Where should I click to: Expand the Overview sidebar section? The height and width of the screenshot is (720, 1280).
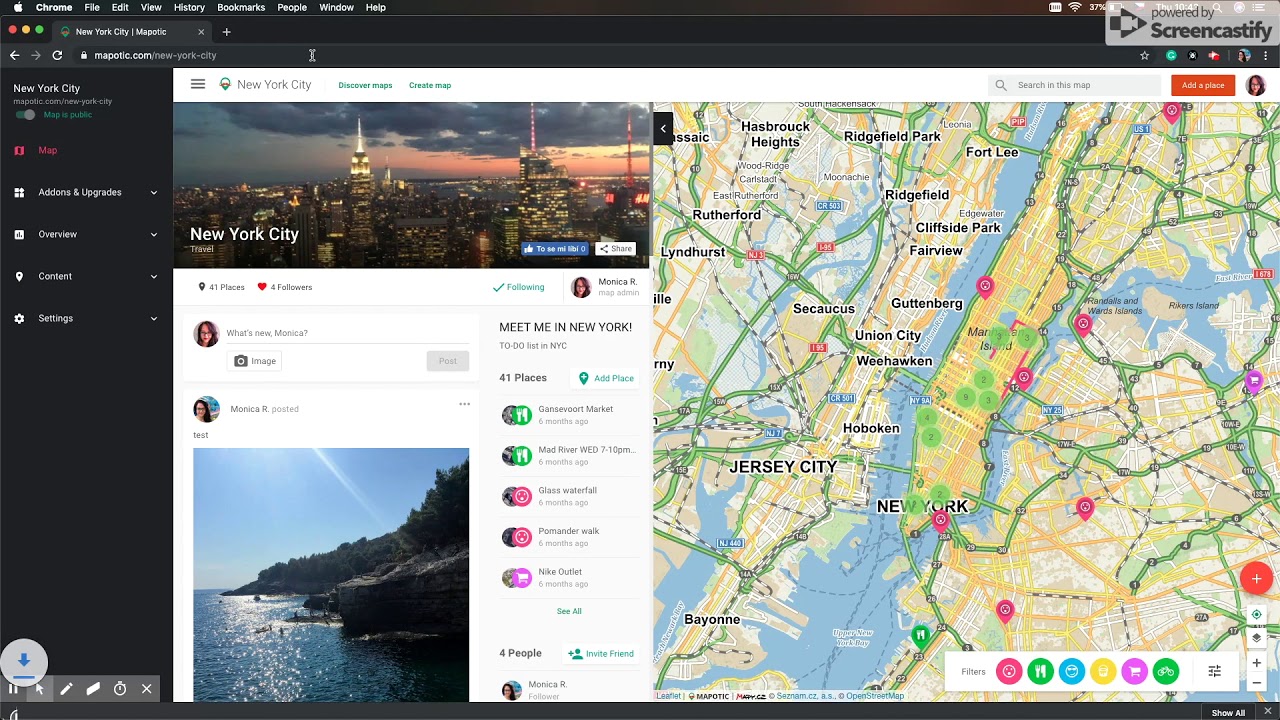(86, 234)
